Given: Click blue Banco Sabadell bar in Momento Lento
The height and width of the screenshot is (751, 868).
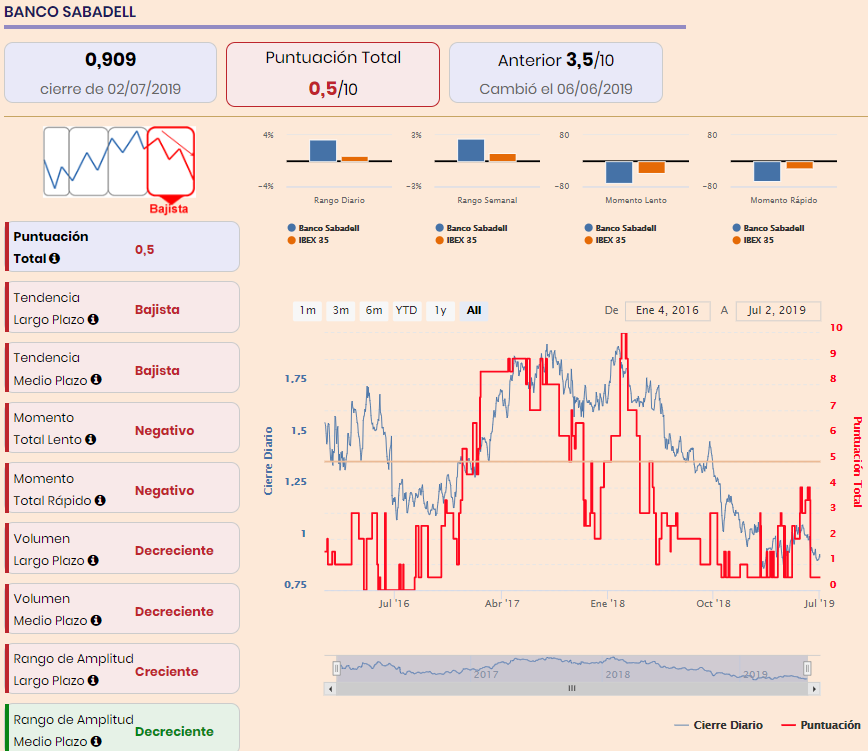Looking at the screenshot, I should pyautogui.click(x=619, y=172).
